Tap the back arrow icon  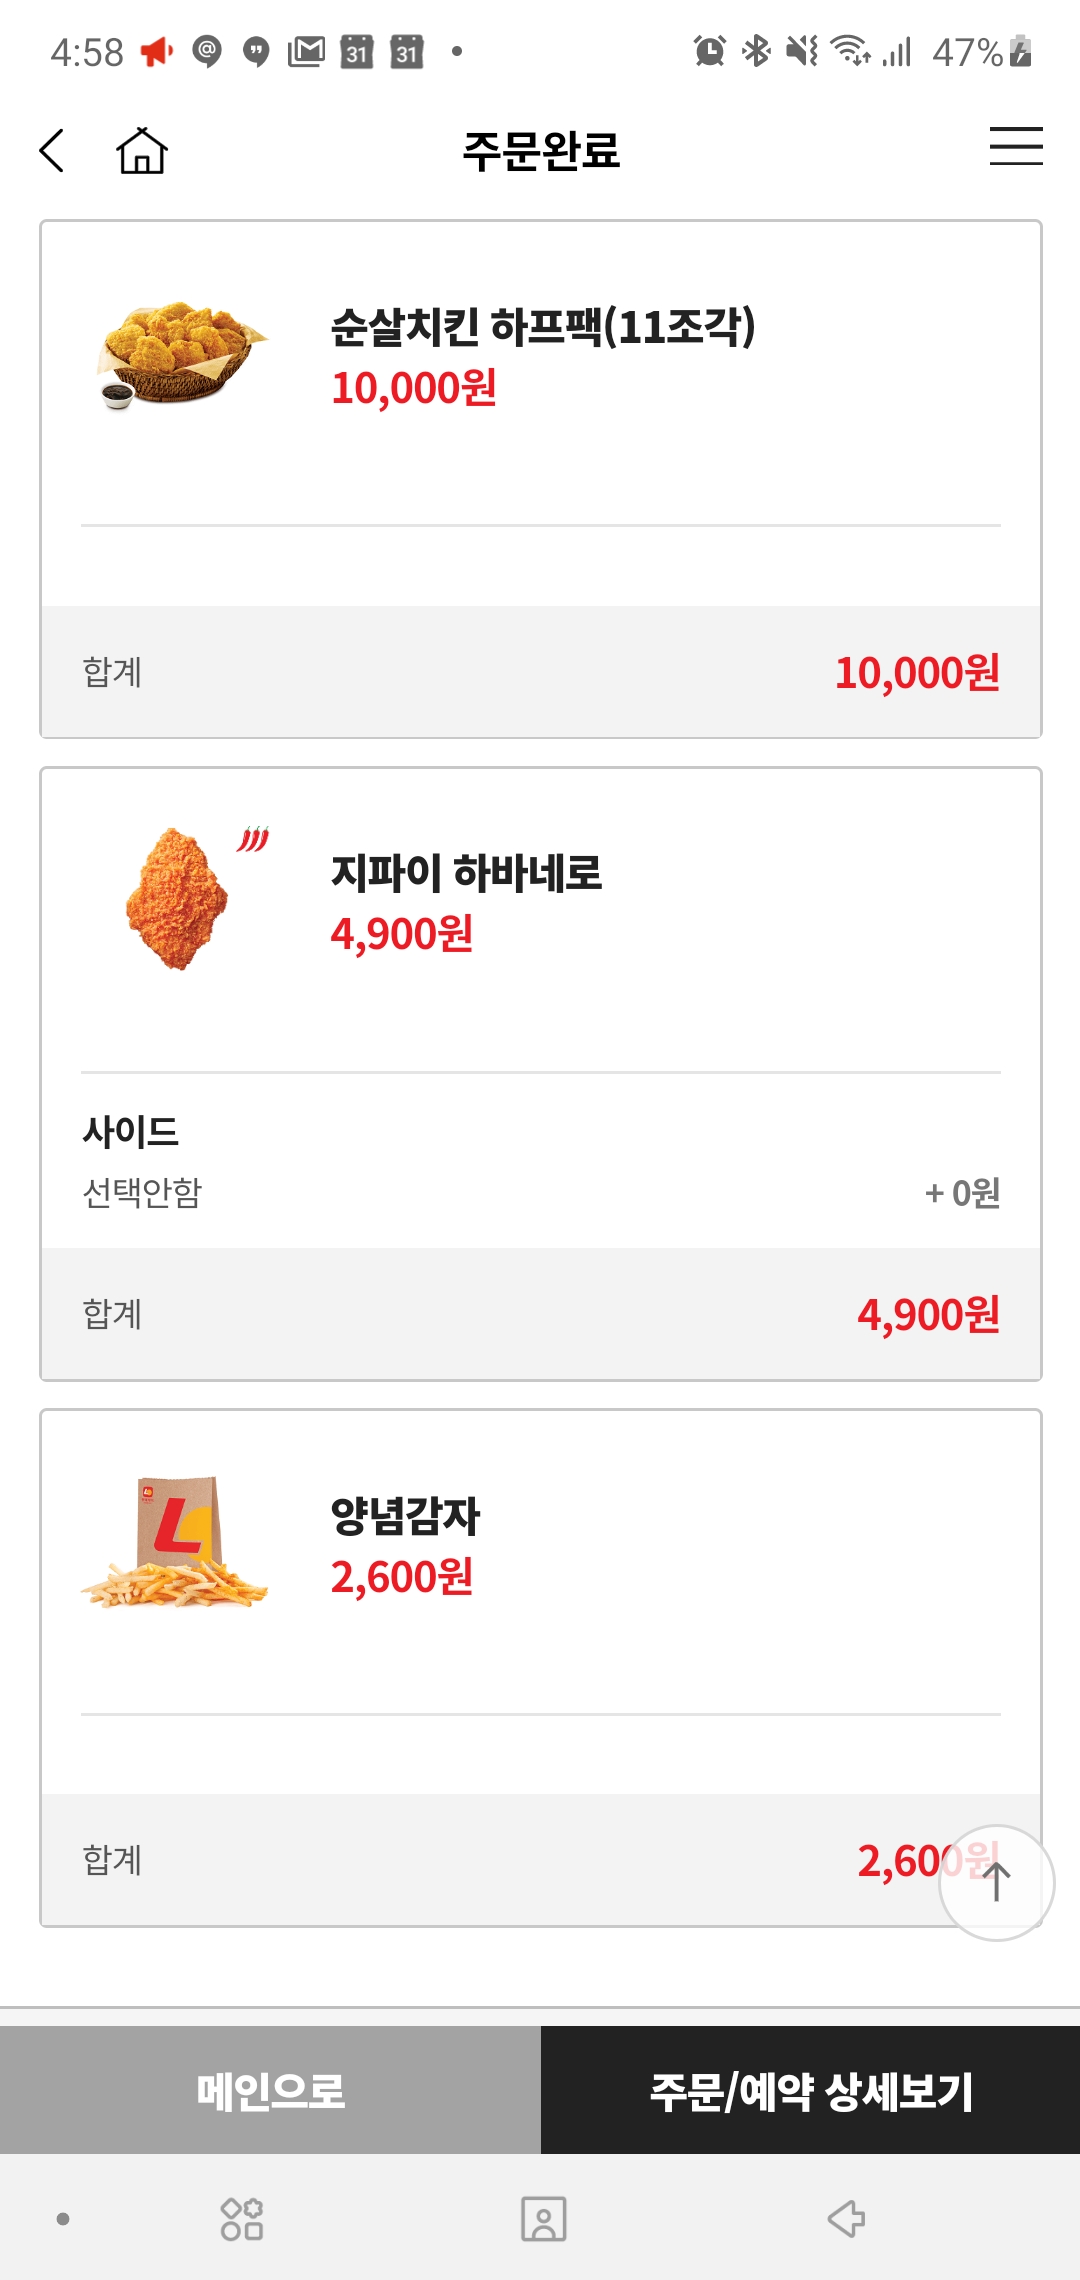click(x=52, y=151)
